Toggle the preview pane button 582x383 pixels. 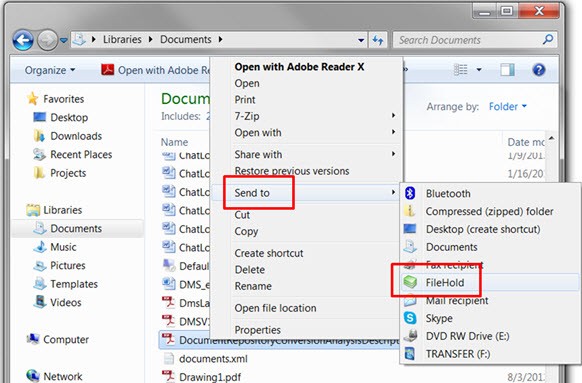[x=507, y=69]
